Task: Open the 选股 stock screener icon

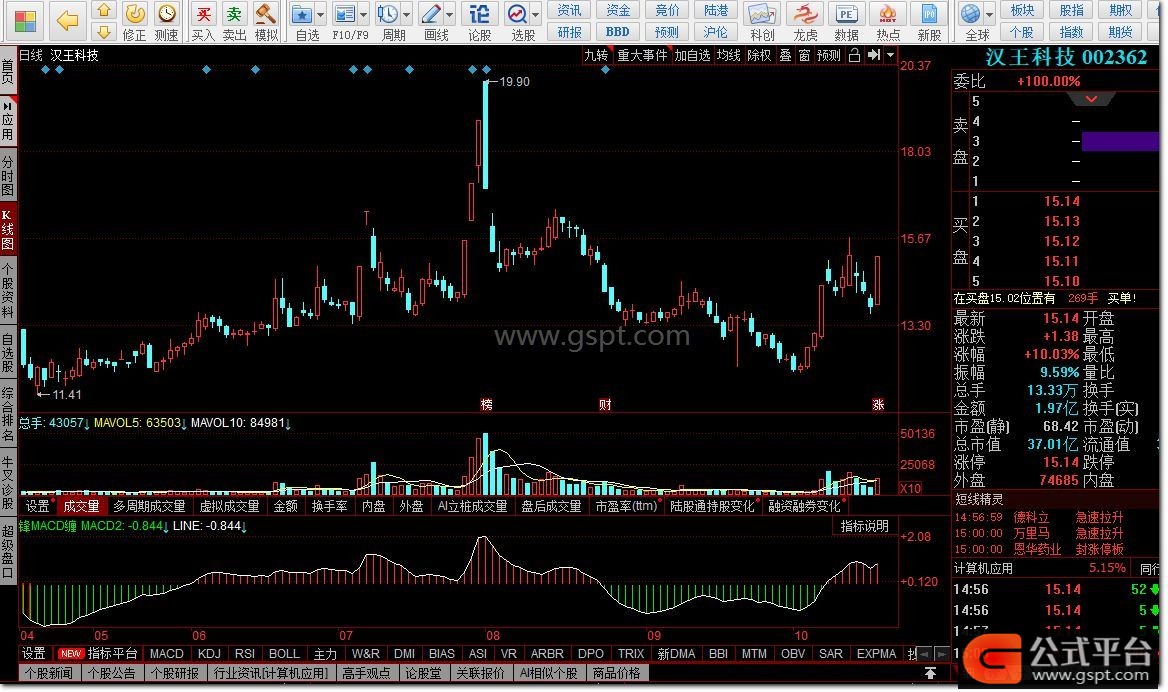Action: 518,22
